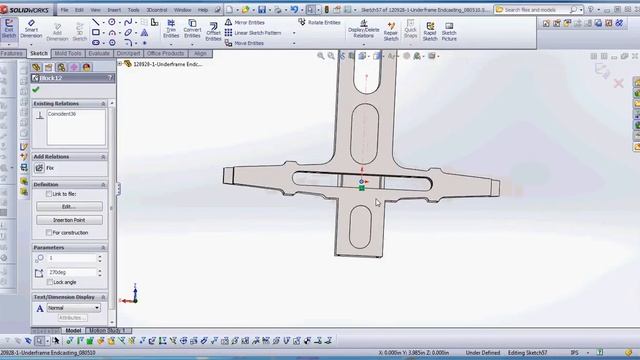Select the Circle sketch tool

tap(112, 22)
